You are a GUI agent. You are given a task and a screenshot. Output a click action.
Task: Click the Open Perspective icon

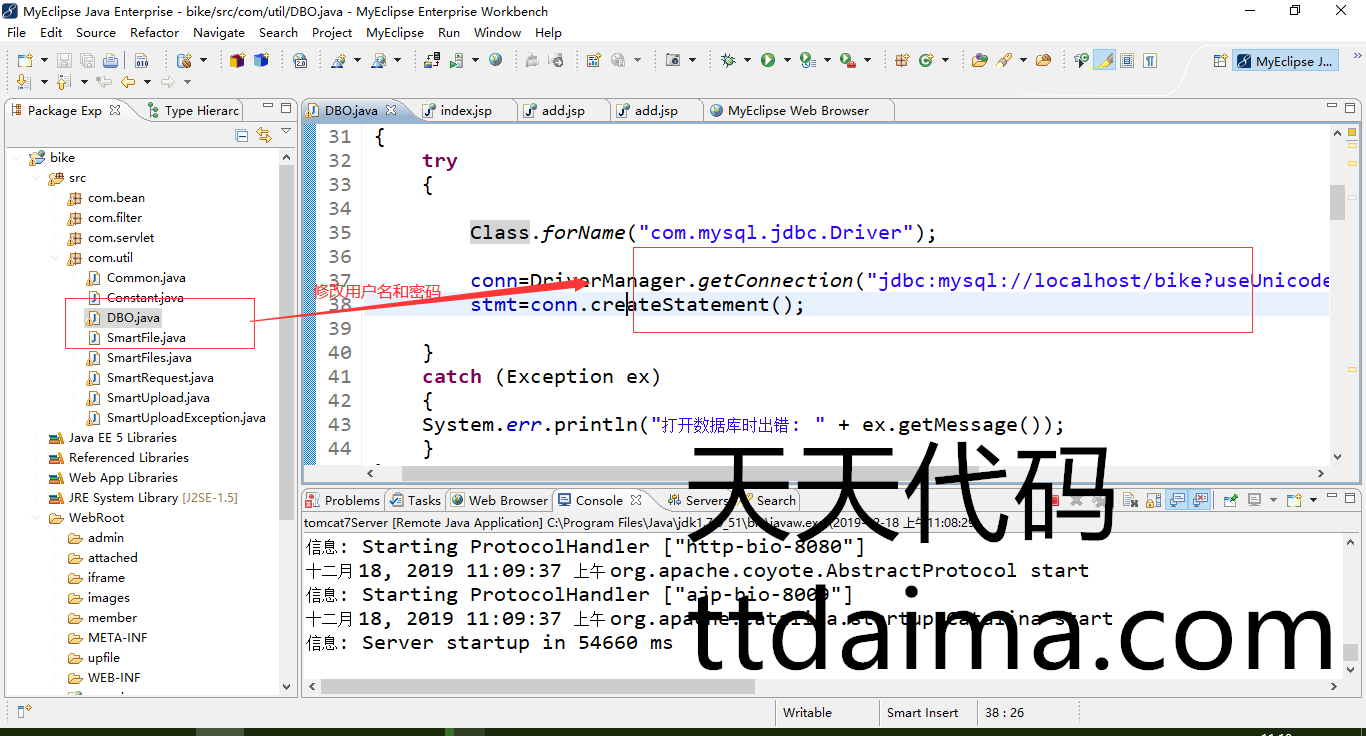[x=1219, y=61]
